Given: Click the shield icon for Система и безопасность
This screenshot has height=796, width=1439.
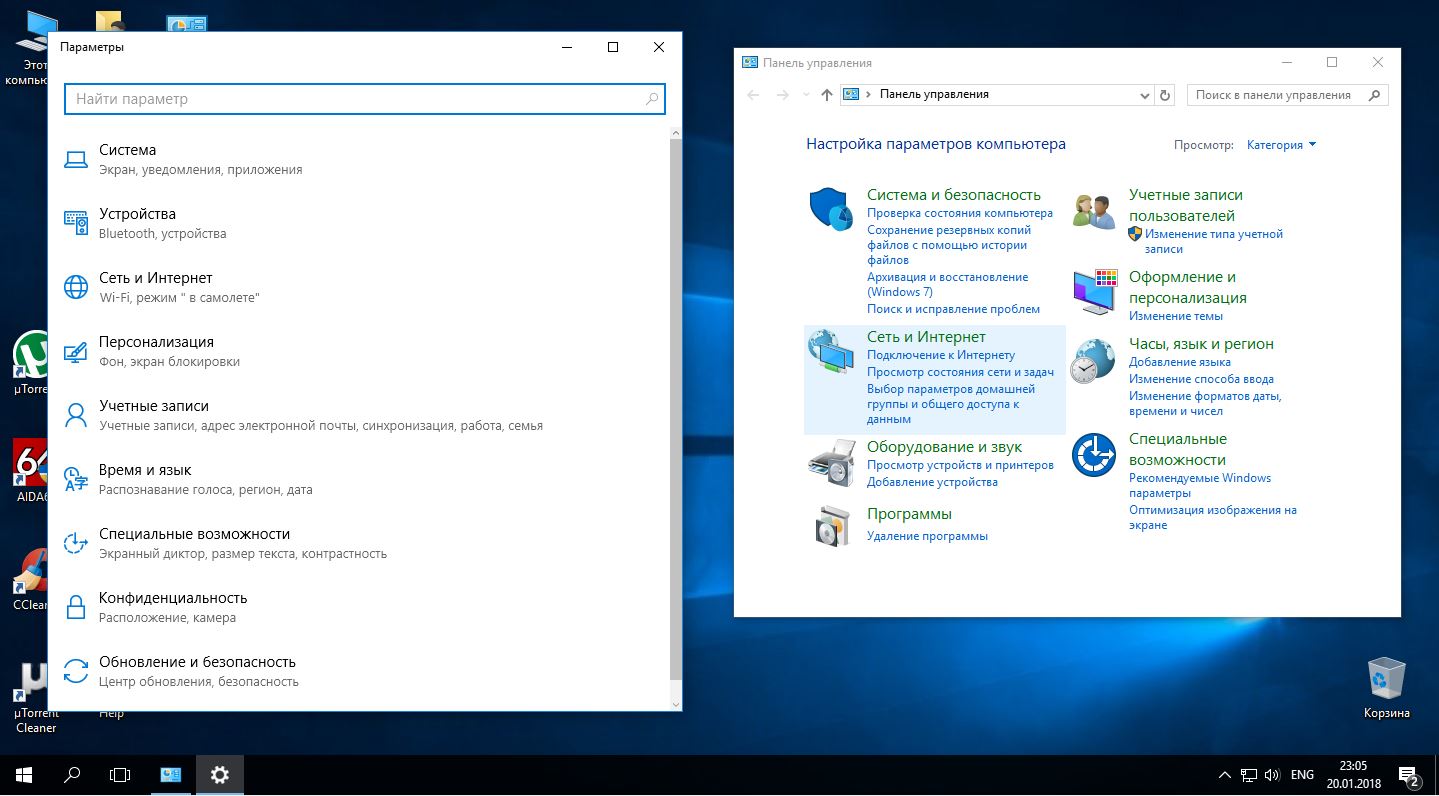Looking at the screenshot, I should click(830, 209).
